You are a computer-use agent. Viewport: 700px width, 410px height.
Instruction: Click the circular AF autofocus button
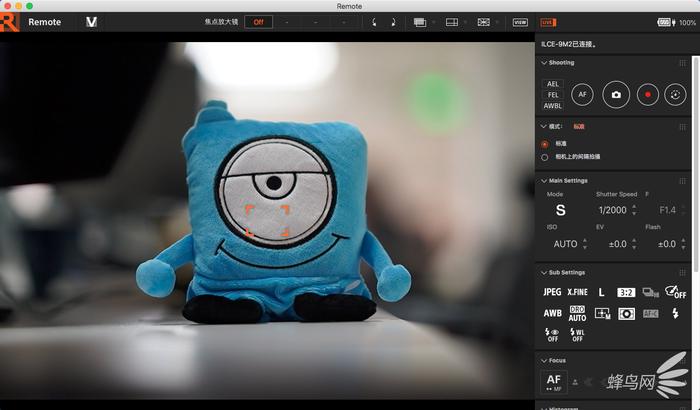coord(582,95)
